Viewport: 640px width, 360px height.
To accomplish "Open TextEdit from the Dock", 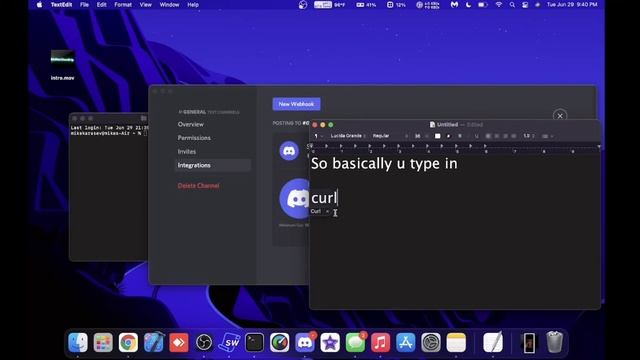I will click(493, 342).
